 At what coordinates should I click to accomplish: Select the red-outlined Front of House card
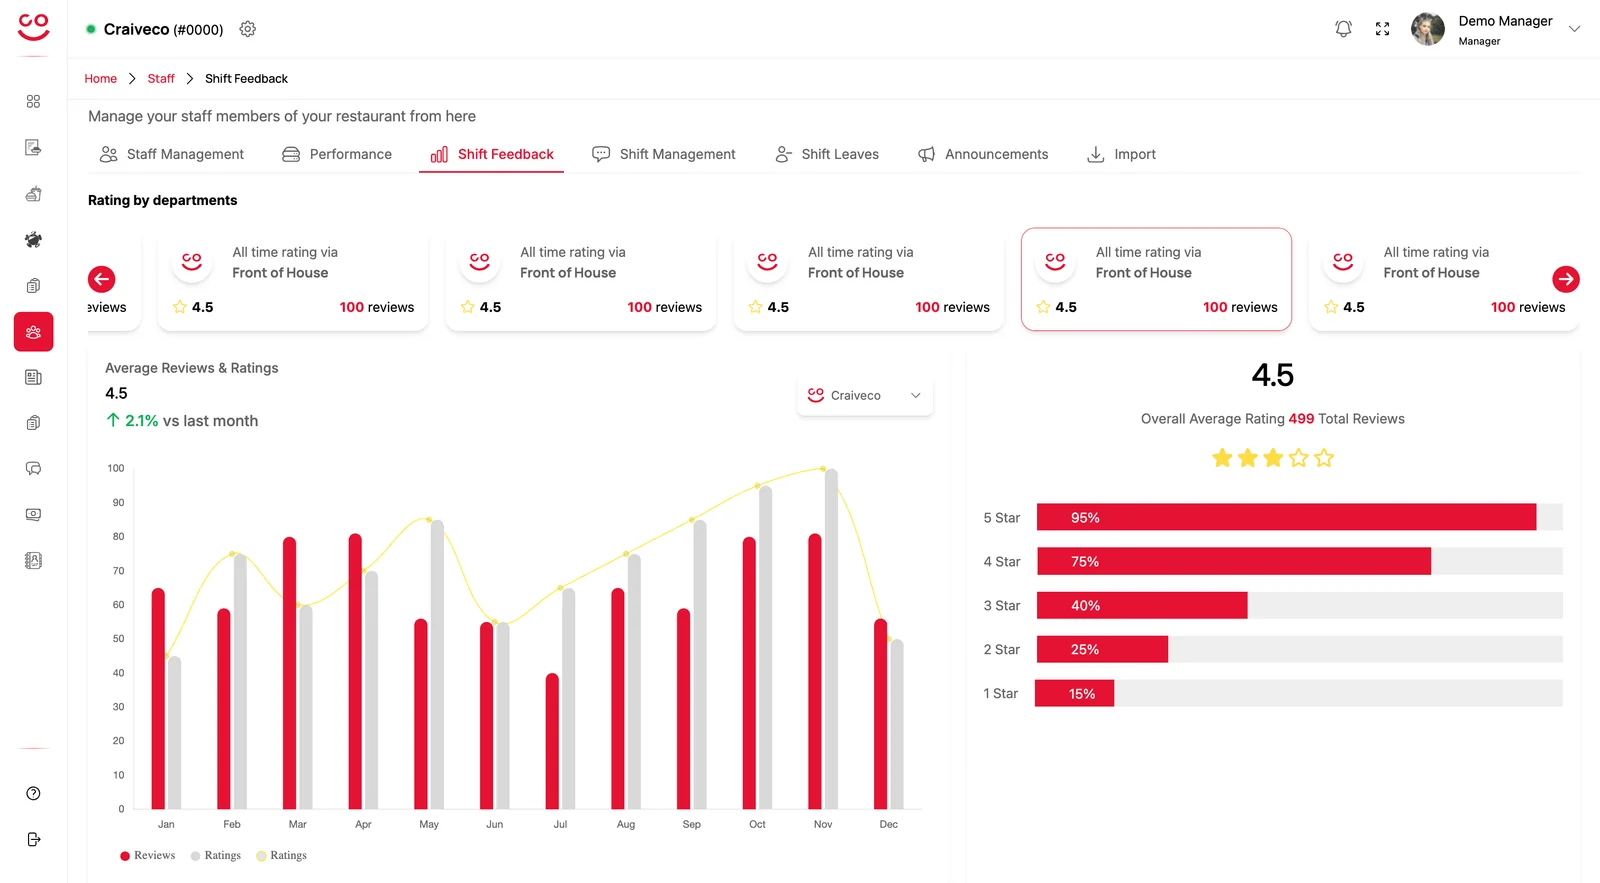pyautogui.click(x=1156, y=279)
